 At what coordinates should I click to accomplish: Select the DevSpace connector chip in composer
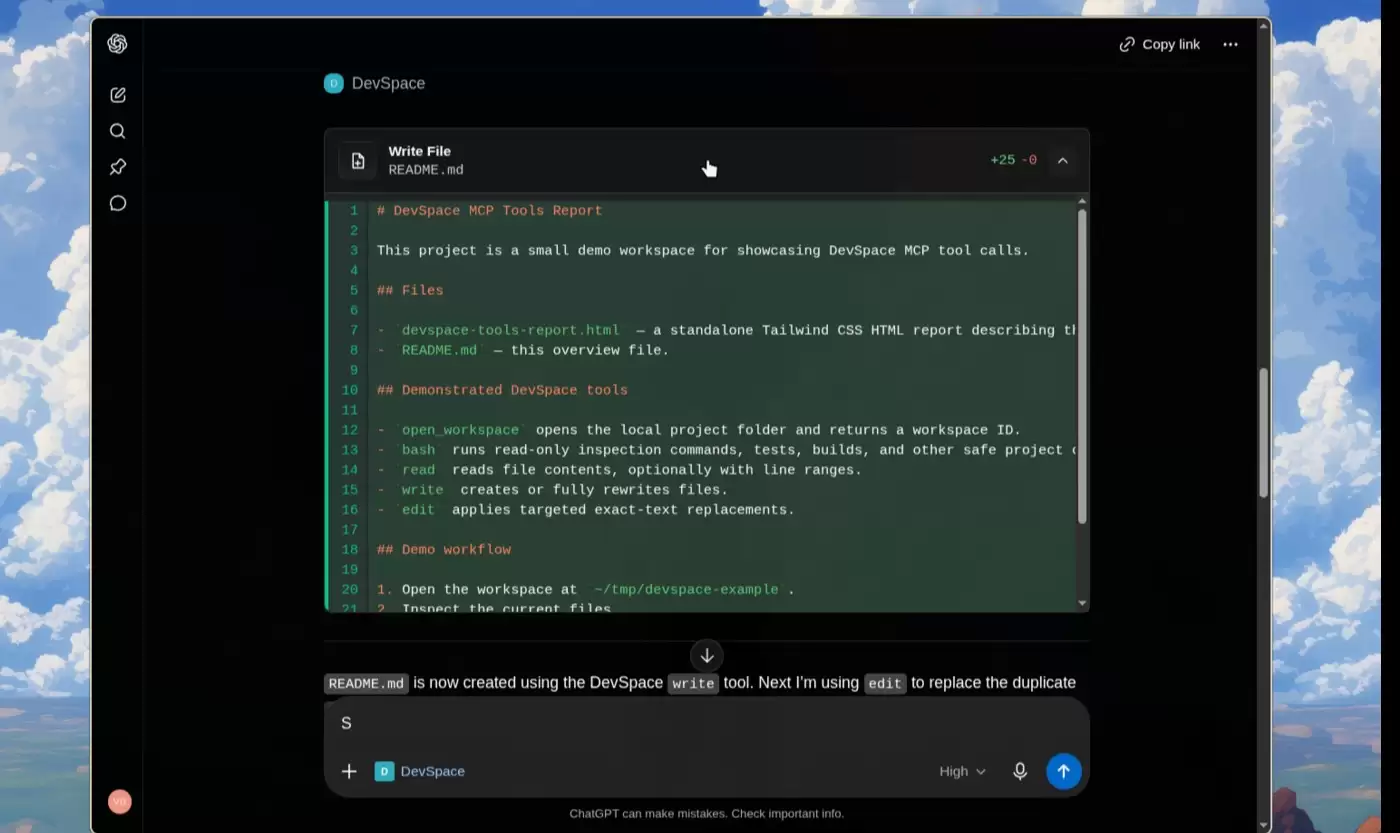pos(420,771)
